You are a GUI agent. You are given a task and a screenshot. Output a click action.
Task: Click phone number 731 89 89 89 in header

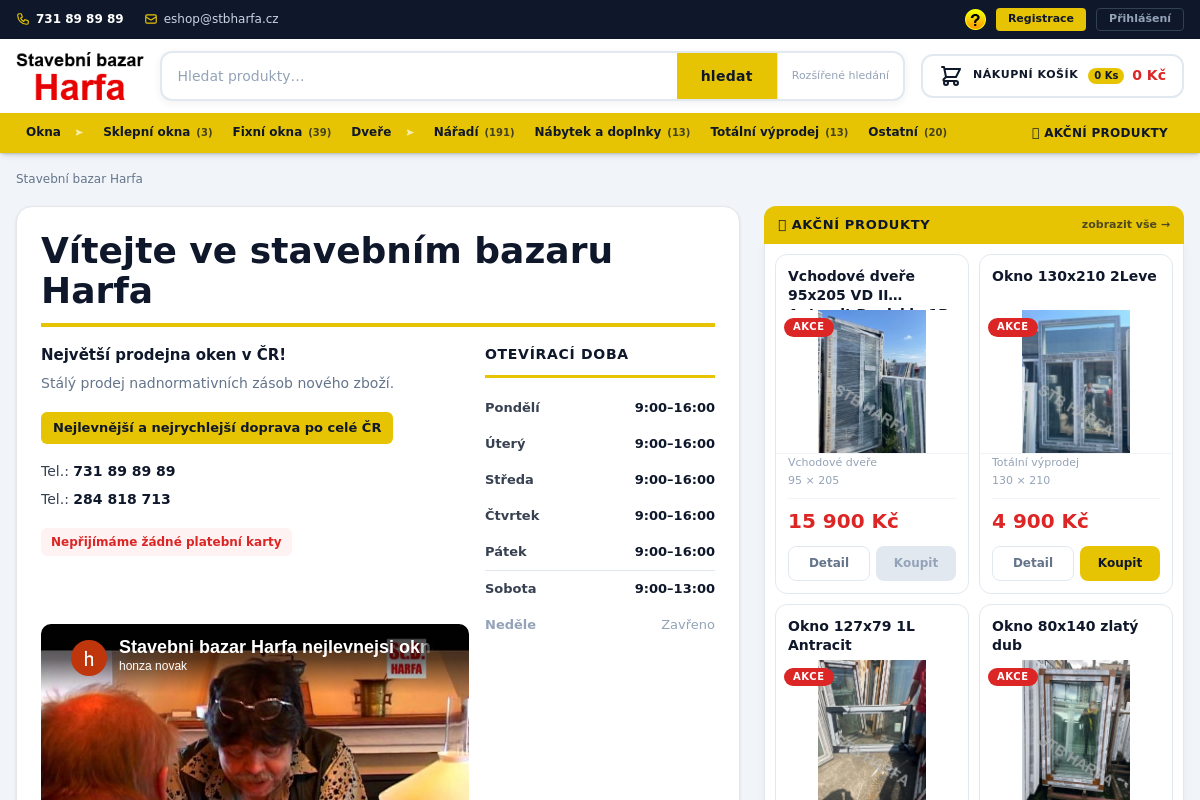(x=80, y=19)
